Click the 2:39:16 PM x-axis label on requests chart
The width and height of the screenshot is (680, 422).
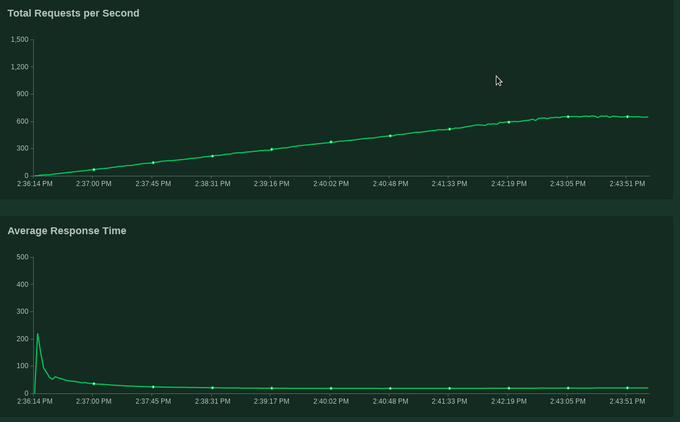coord(271,184)
